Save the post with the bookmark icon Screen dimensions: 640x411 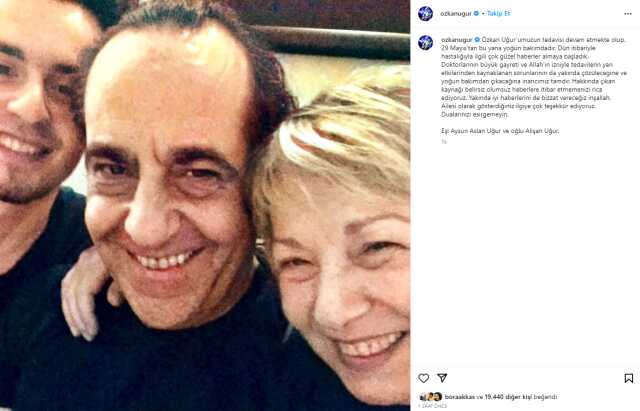pyautogui.click(x=629, y=378)
